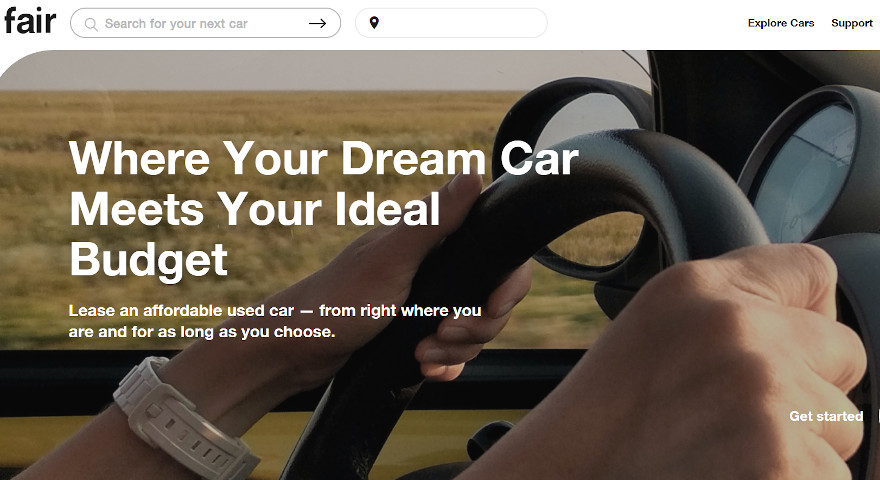
Task: Click the Get started link
Action: click(826, 416)
